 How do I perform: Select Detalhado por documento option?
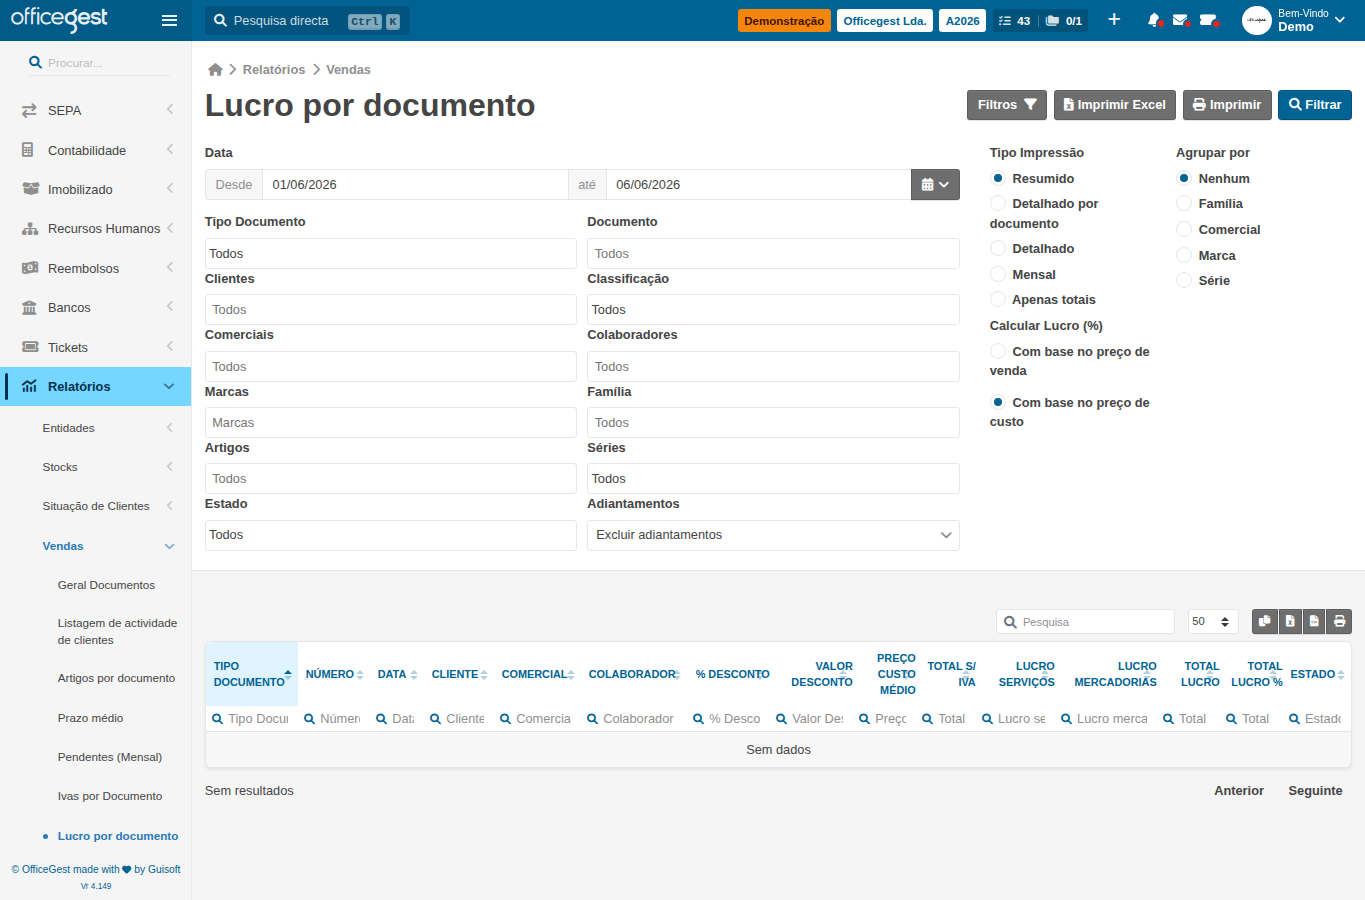click(998, 203)
